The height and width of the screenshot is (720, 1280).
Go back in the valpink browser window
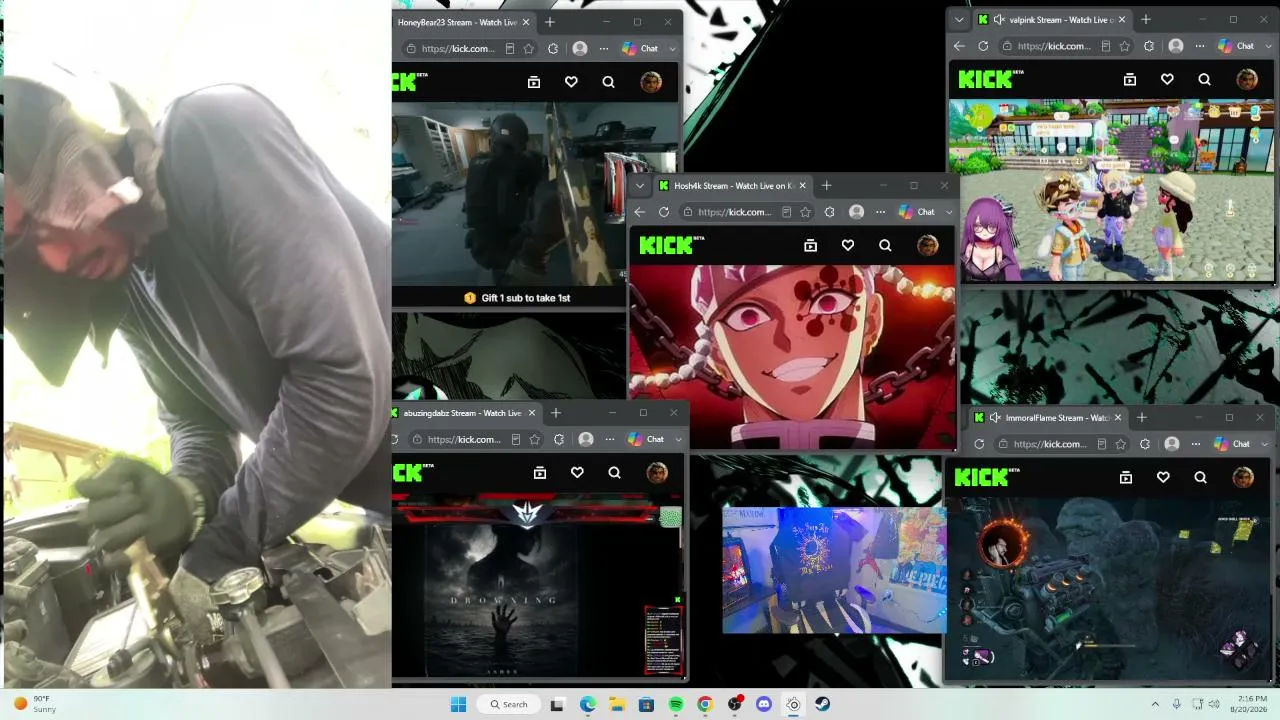point(960,46)
